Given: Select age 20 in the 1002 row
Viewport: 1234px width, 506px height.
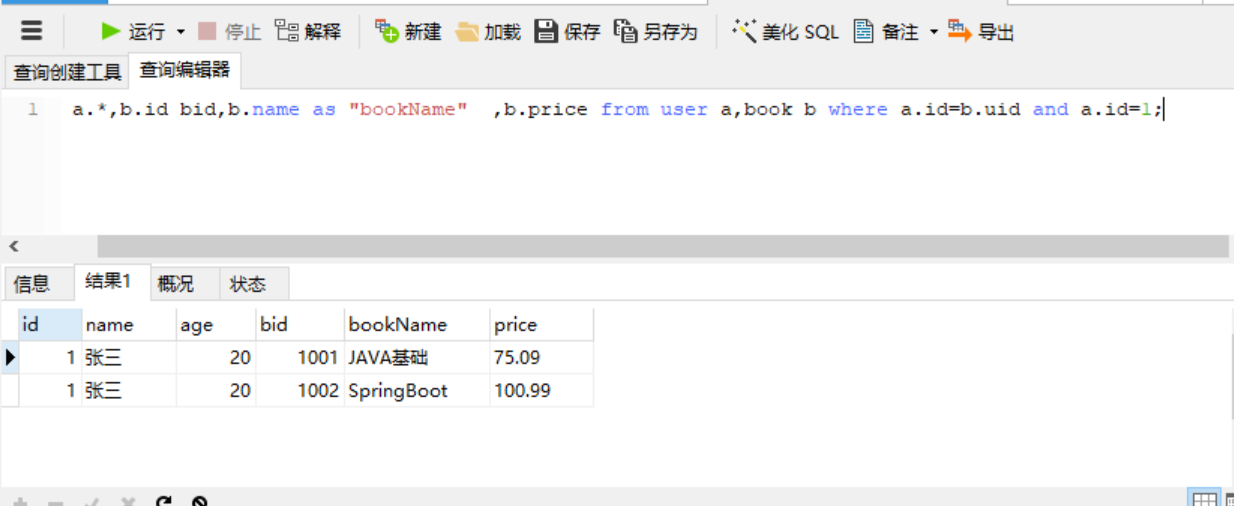Looking at the screenshot, I should click(216, 391).
